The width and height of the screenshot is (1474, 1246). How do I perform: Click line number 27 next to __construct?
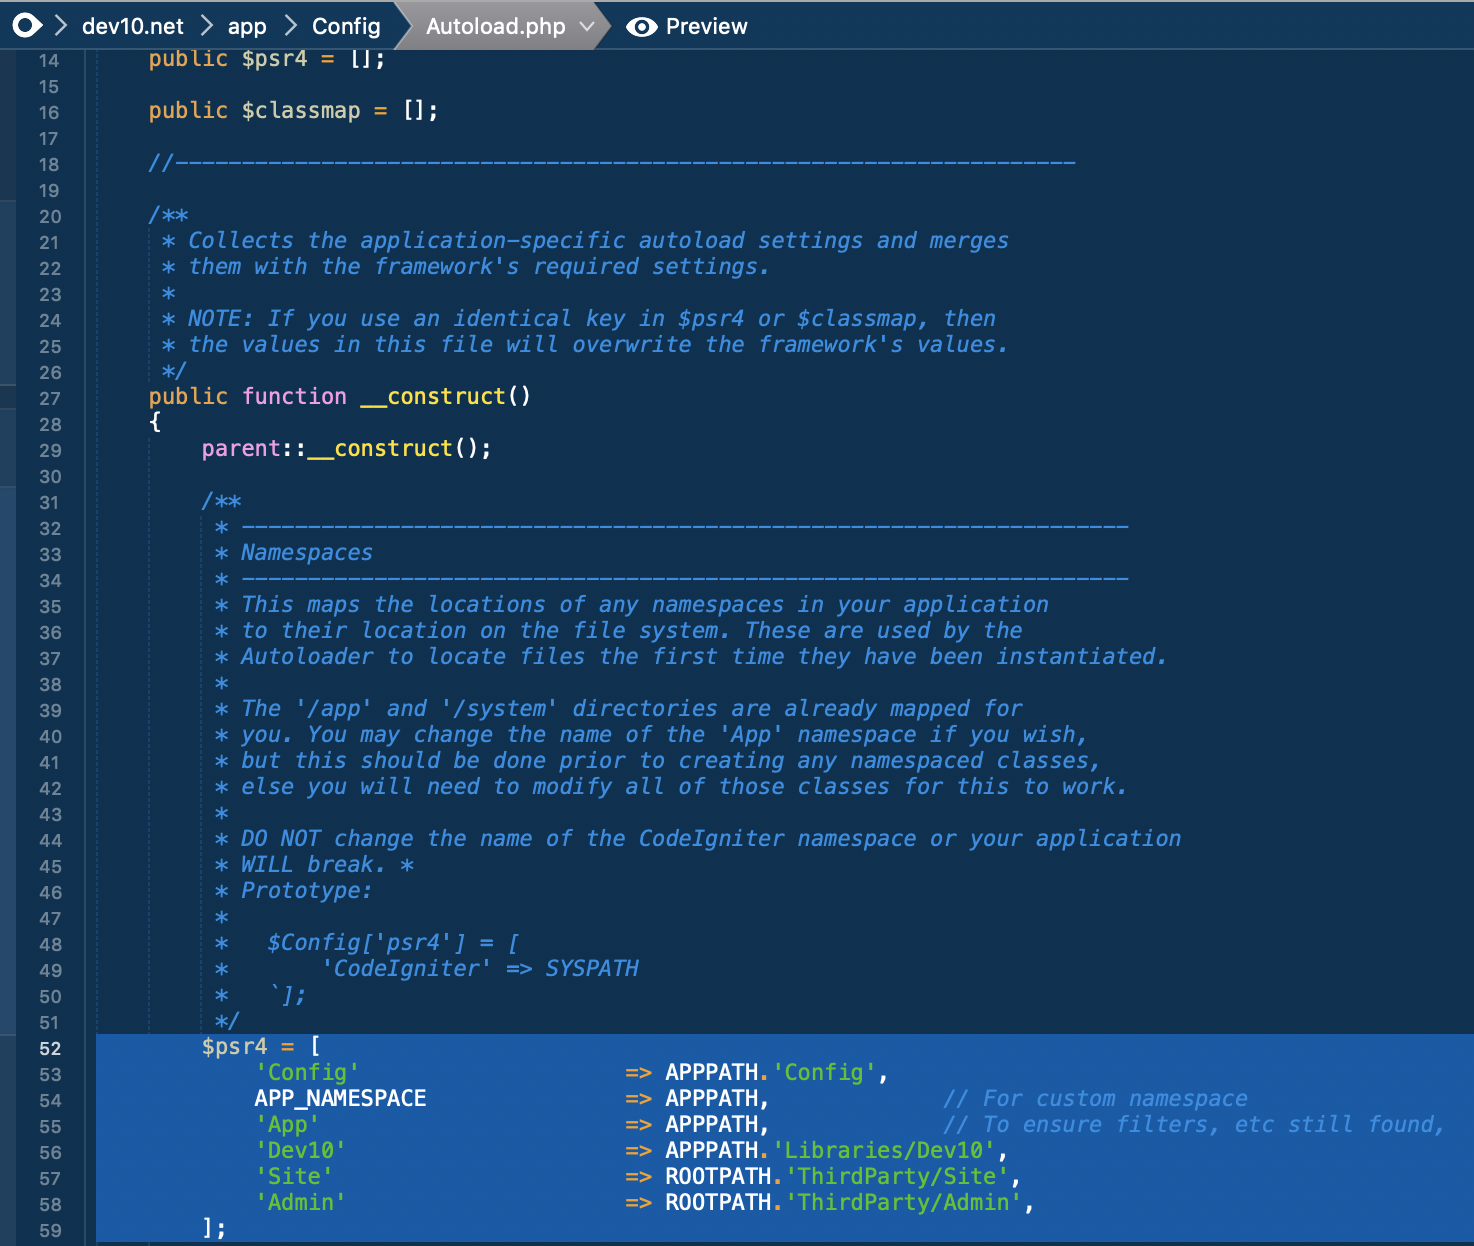(50, 397)
